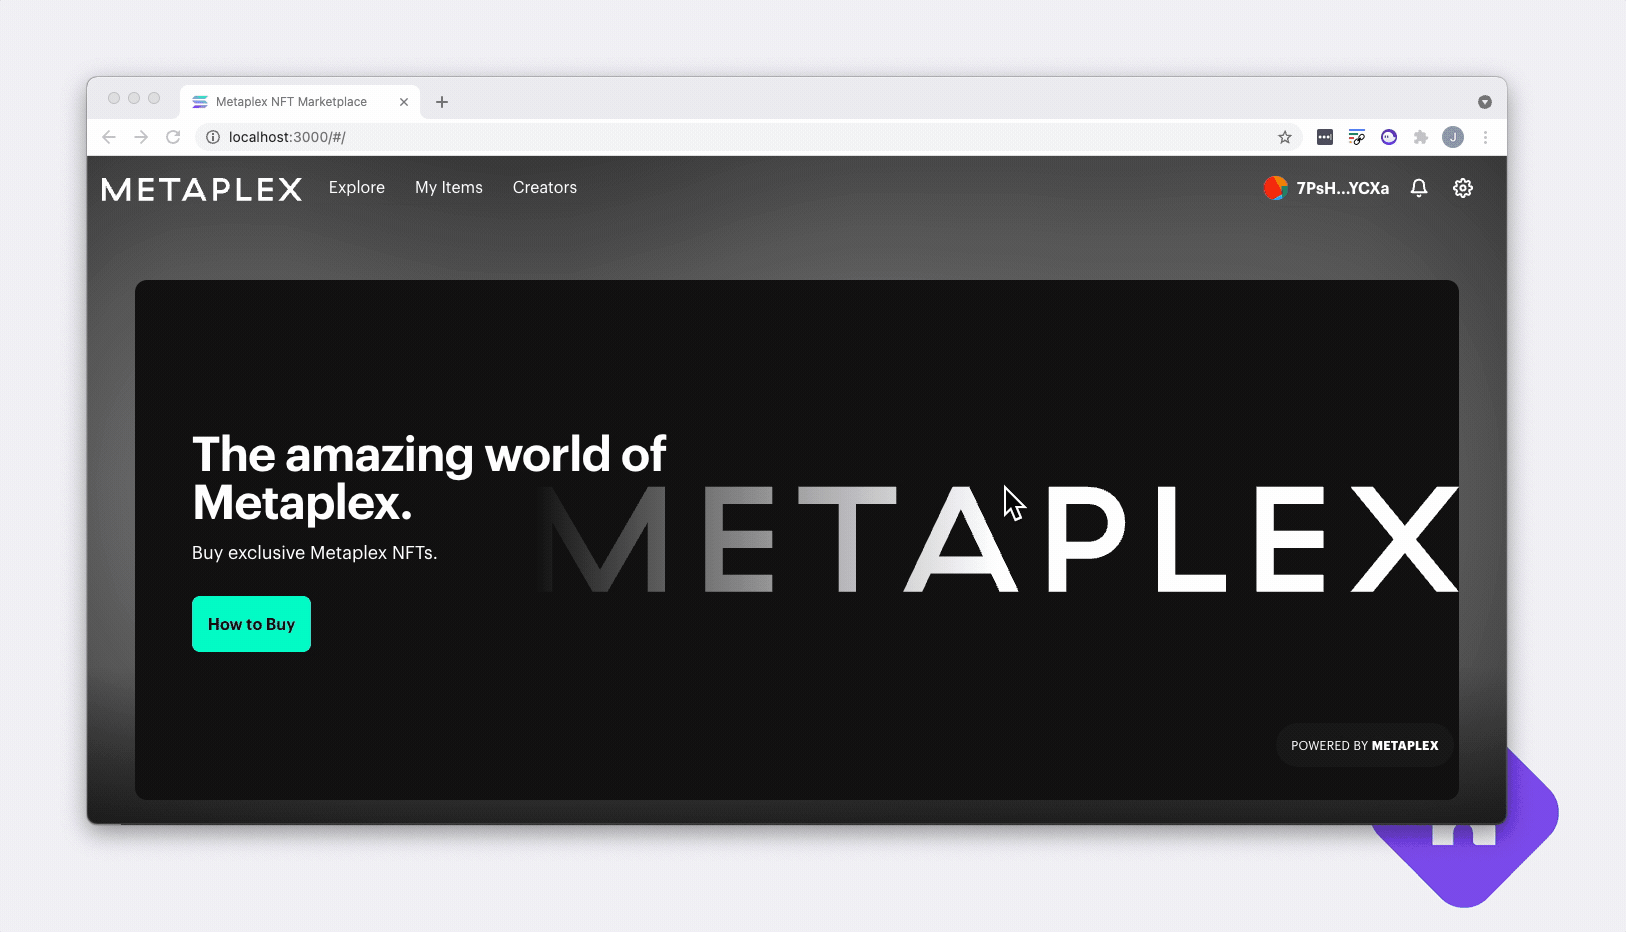Open wallet address 7PsH...YCXa menu

[1342, 188]
